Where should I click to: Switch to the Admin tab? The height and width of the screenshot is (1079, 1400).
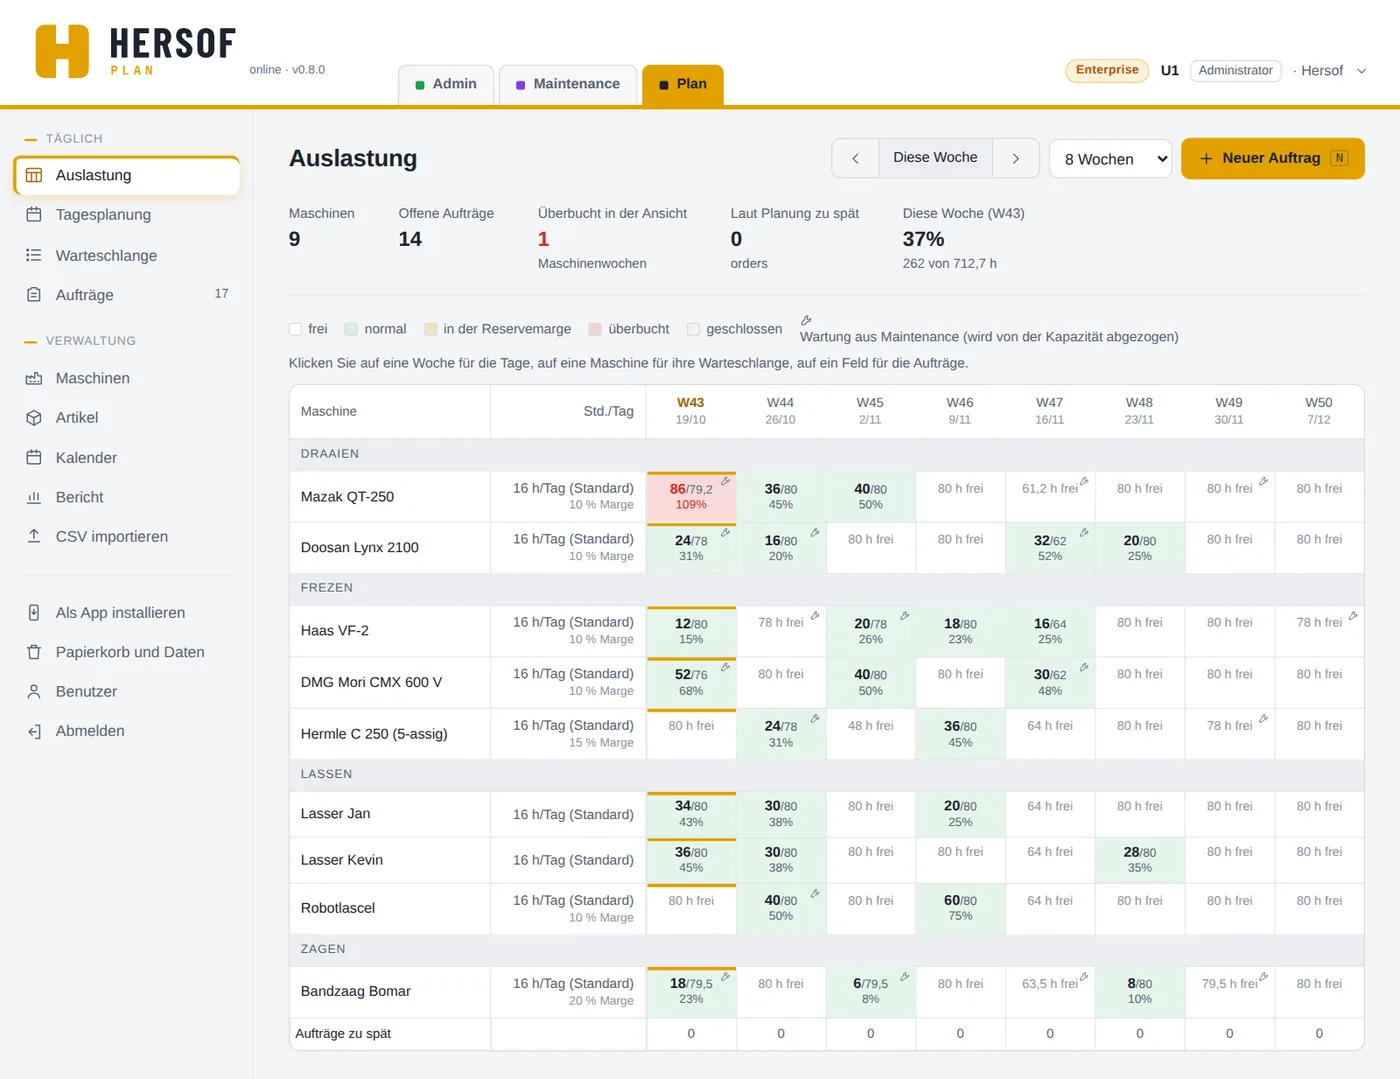(446, 84)
